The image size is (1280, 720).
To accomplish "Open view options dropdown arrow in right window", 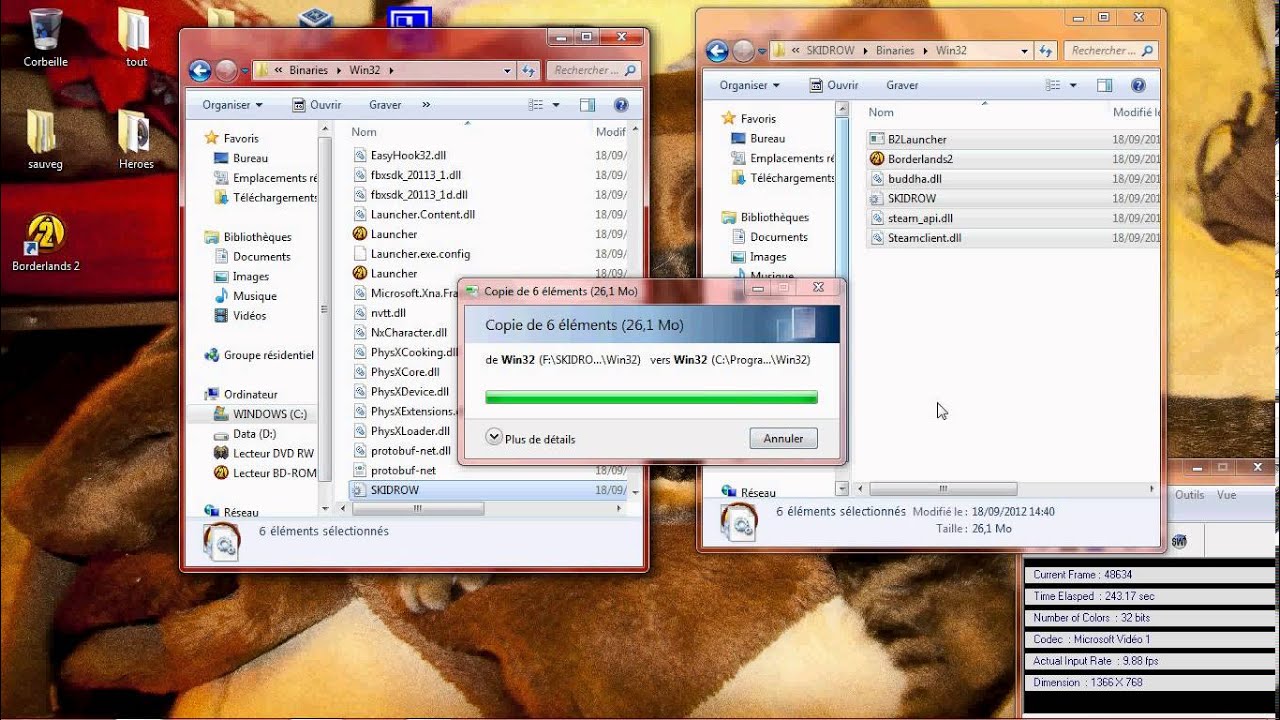I will [x=1073, y=85].
